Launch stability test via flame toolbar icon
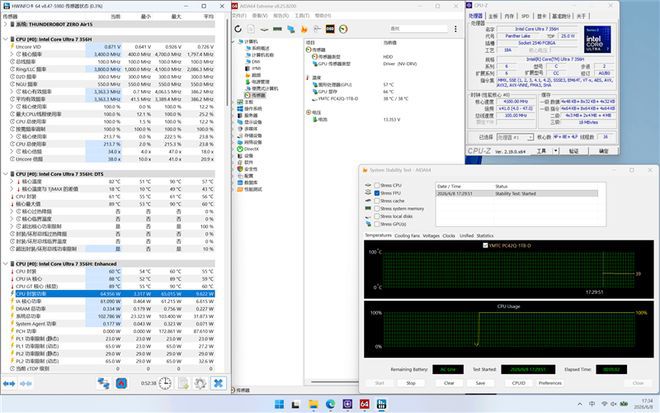 pyautogui.click(x=304, y=29)
